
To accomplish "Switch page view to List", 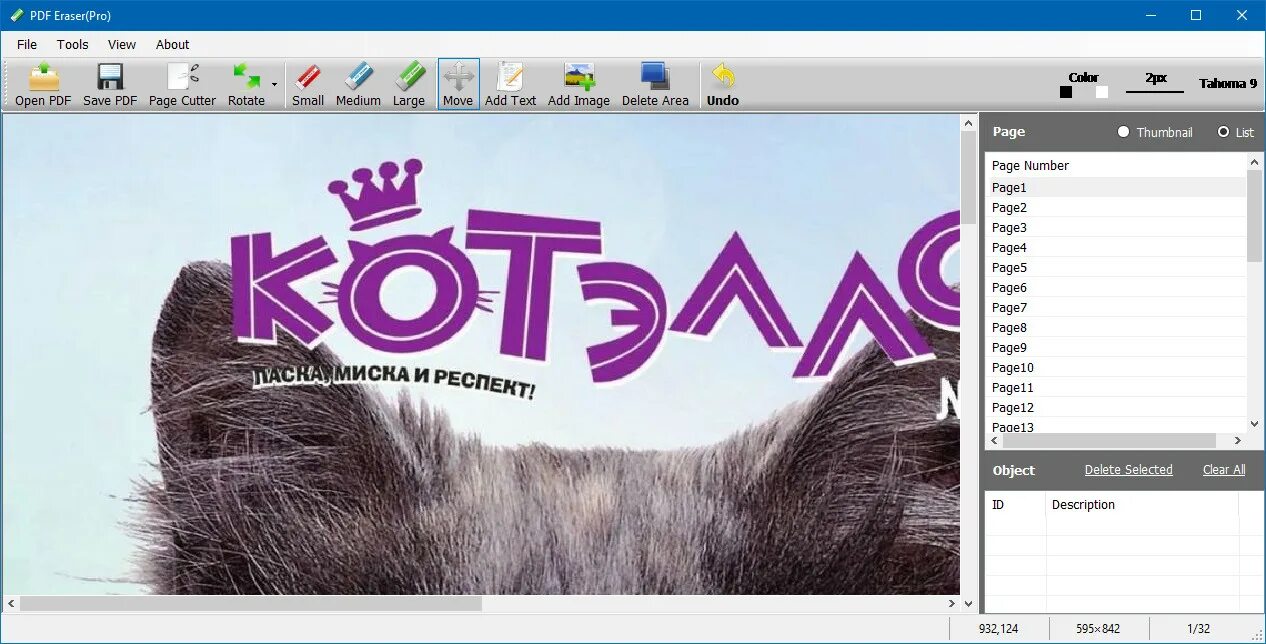I will pos(1235,132).
